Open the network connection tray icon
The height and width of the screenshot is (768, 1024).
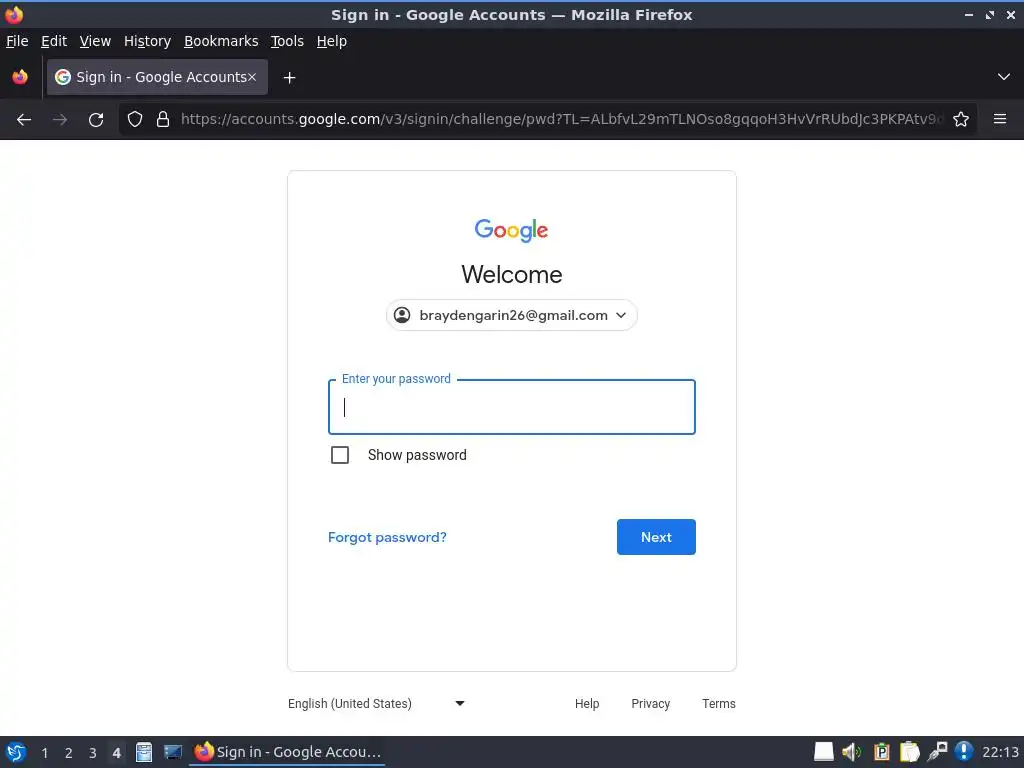937,752
